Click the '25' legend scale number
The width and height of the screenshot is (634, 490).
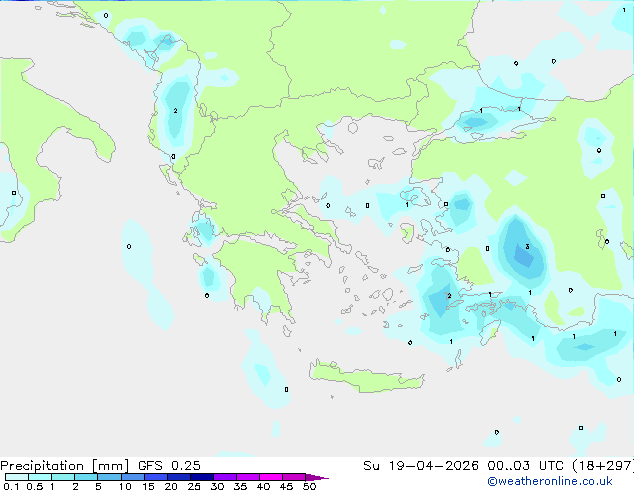click(194, 486)
